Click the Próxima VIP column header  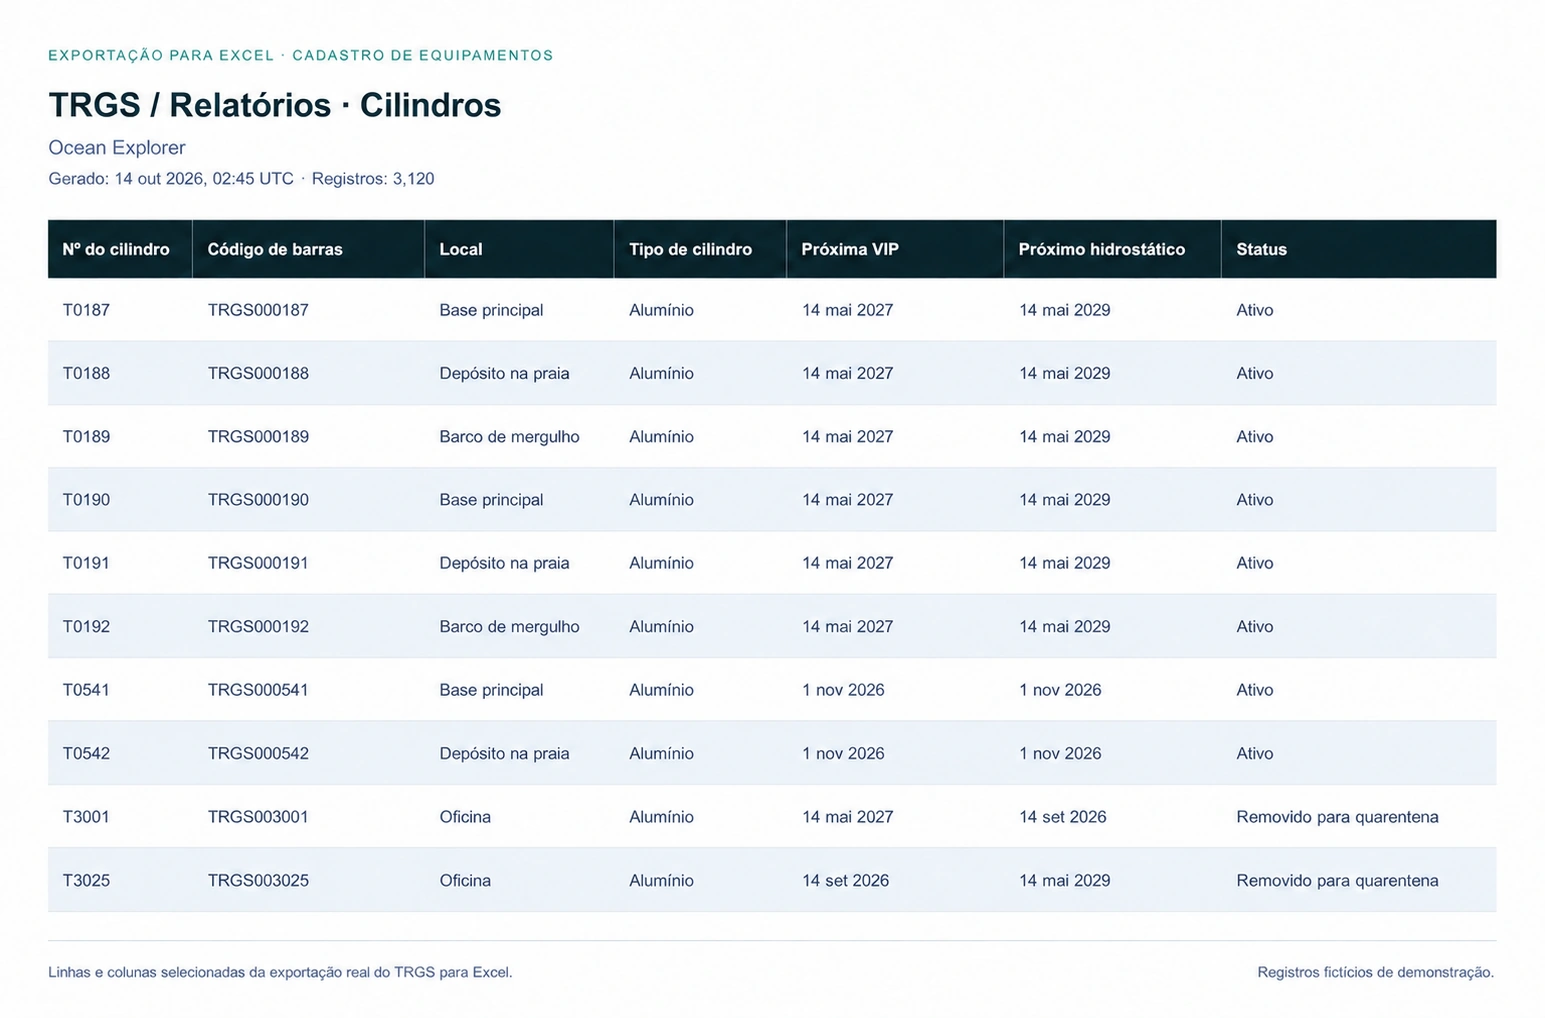pos(895,249)
